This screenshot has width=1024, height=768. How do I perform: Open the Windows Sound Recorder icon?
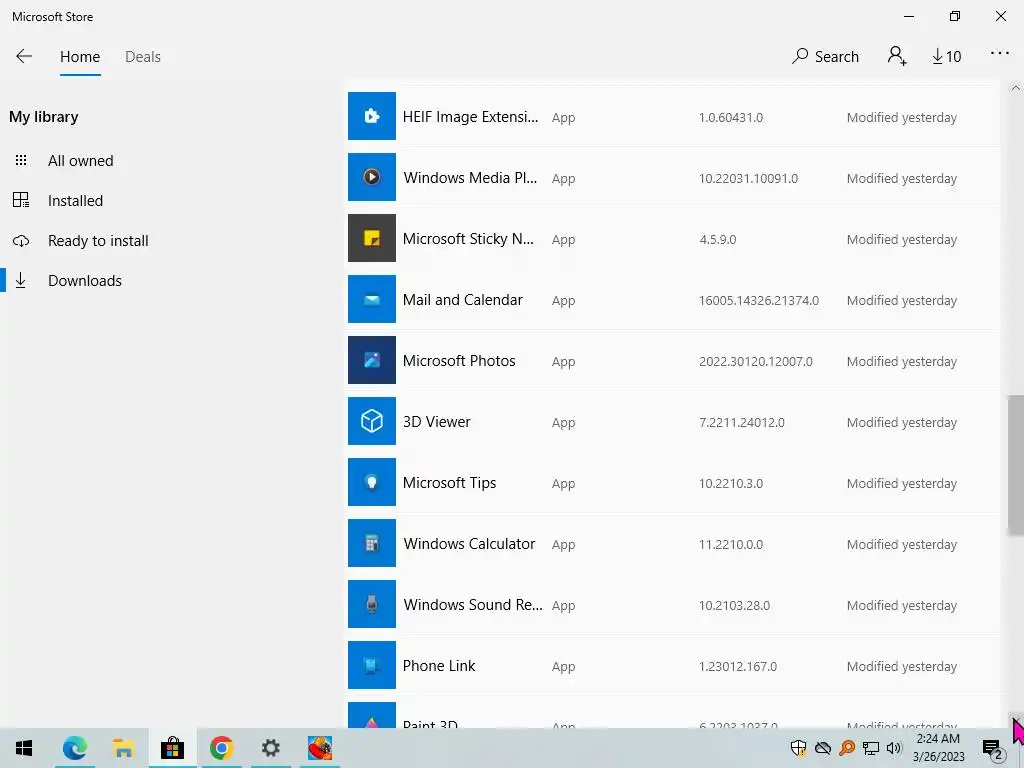(372, 604)
